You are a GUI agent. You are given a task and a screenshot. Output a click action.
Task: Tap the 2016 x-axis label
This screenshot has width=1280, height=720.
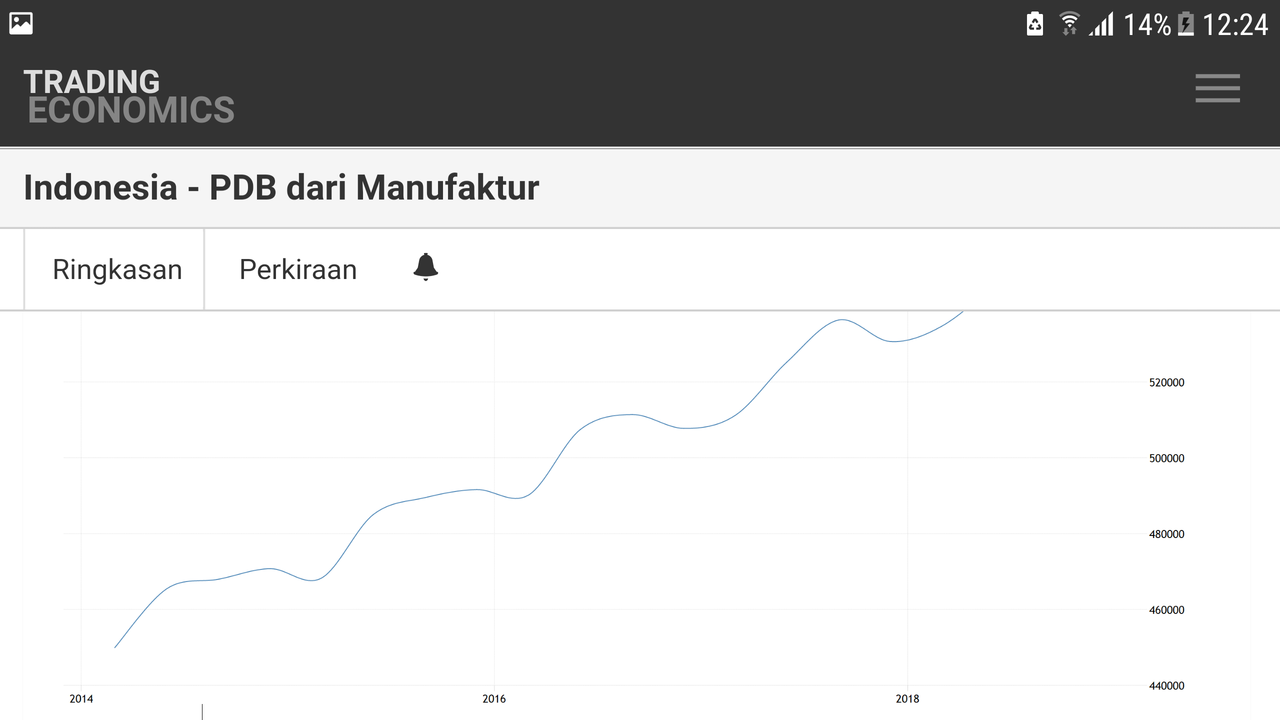[494, 699]
